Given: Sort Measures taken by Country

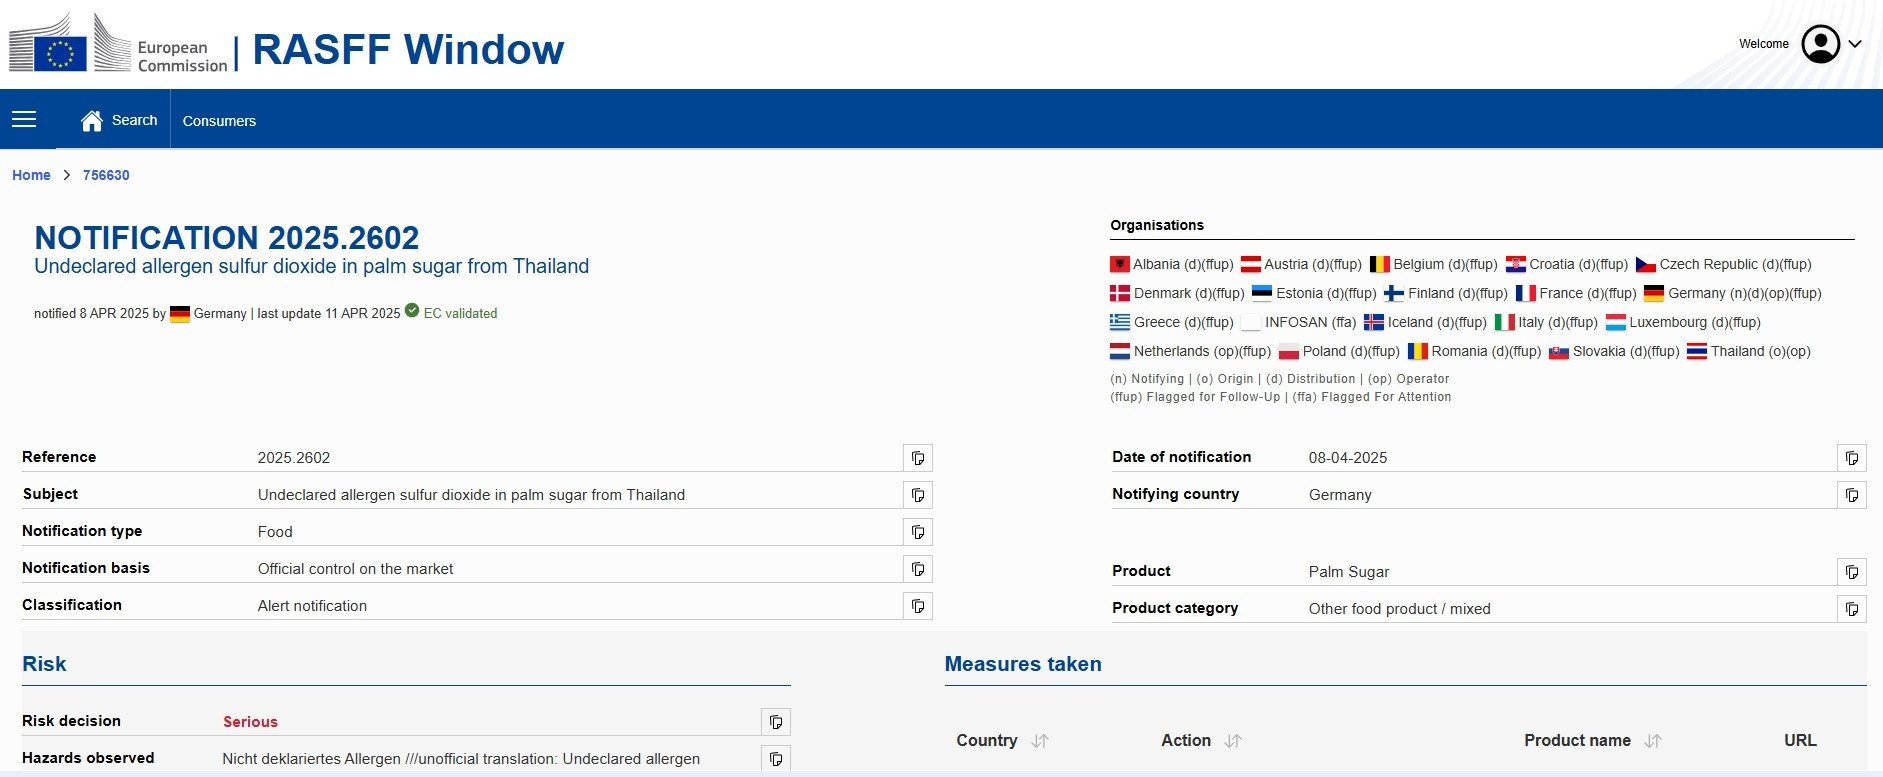Looking at the screenshot, I should coord(1040,741).
